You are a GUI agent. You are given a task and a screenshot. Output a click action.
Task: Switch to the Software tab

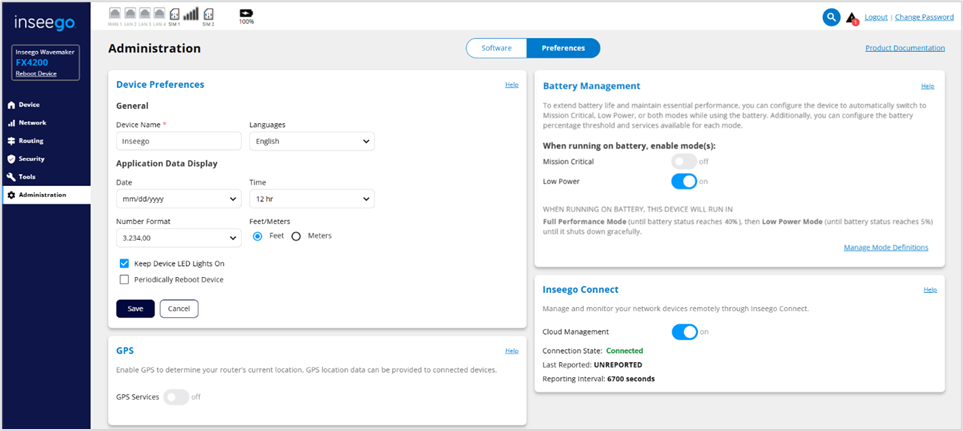point(496,48)
